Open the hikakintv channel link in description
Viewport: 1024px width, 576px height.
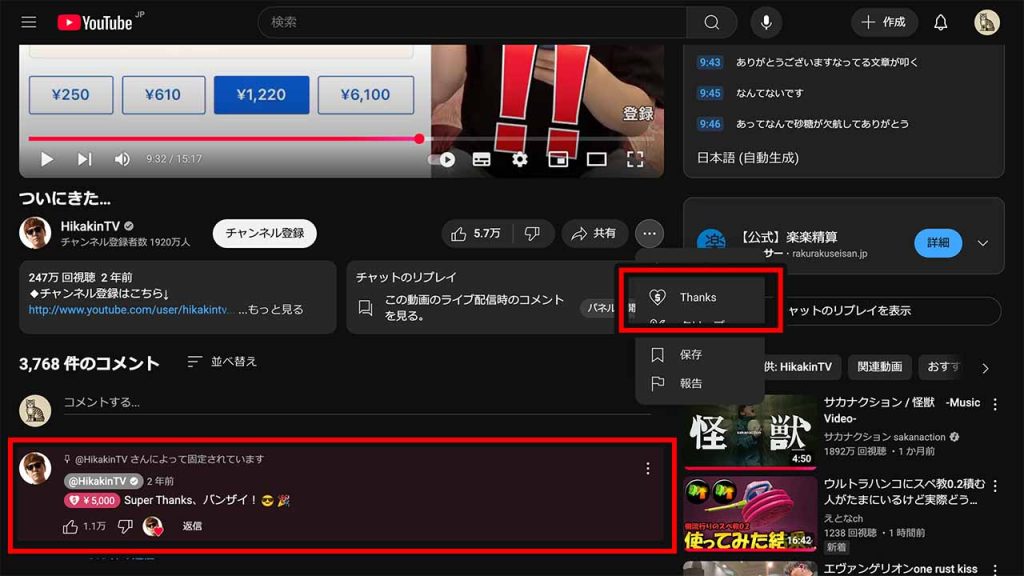129,310
